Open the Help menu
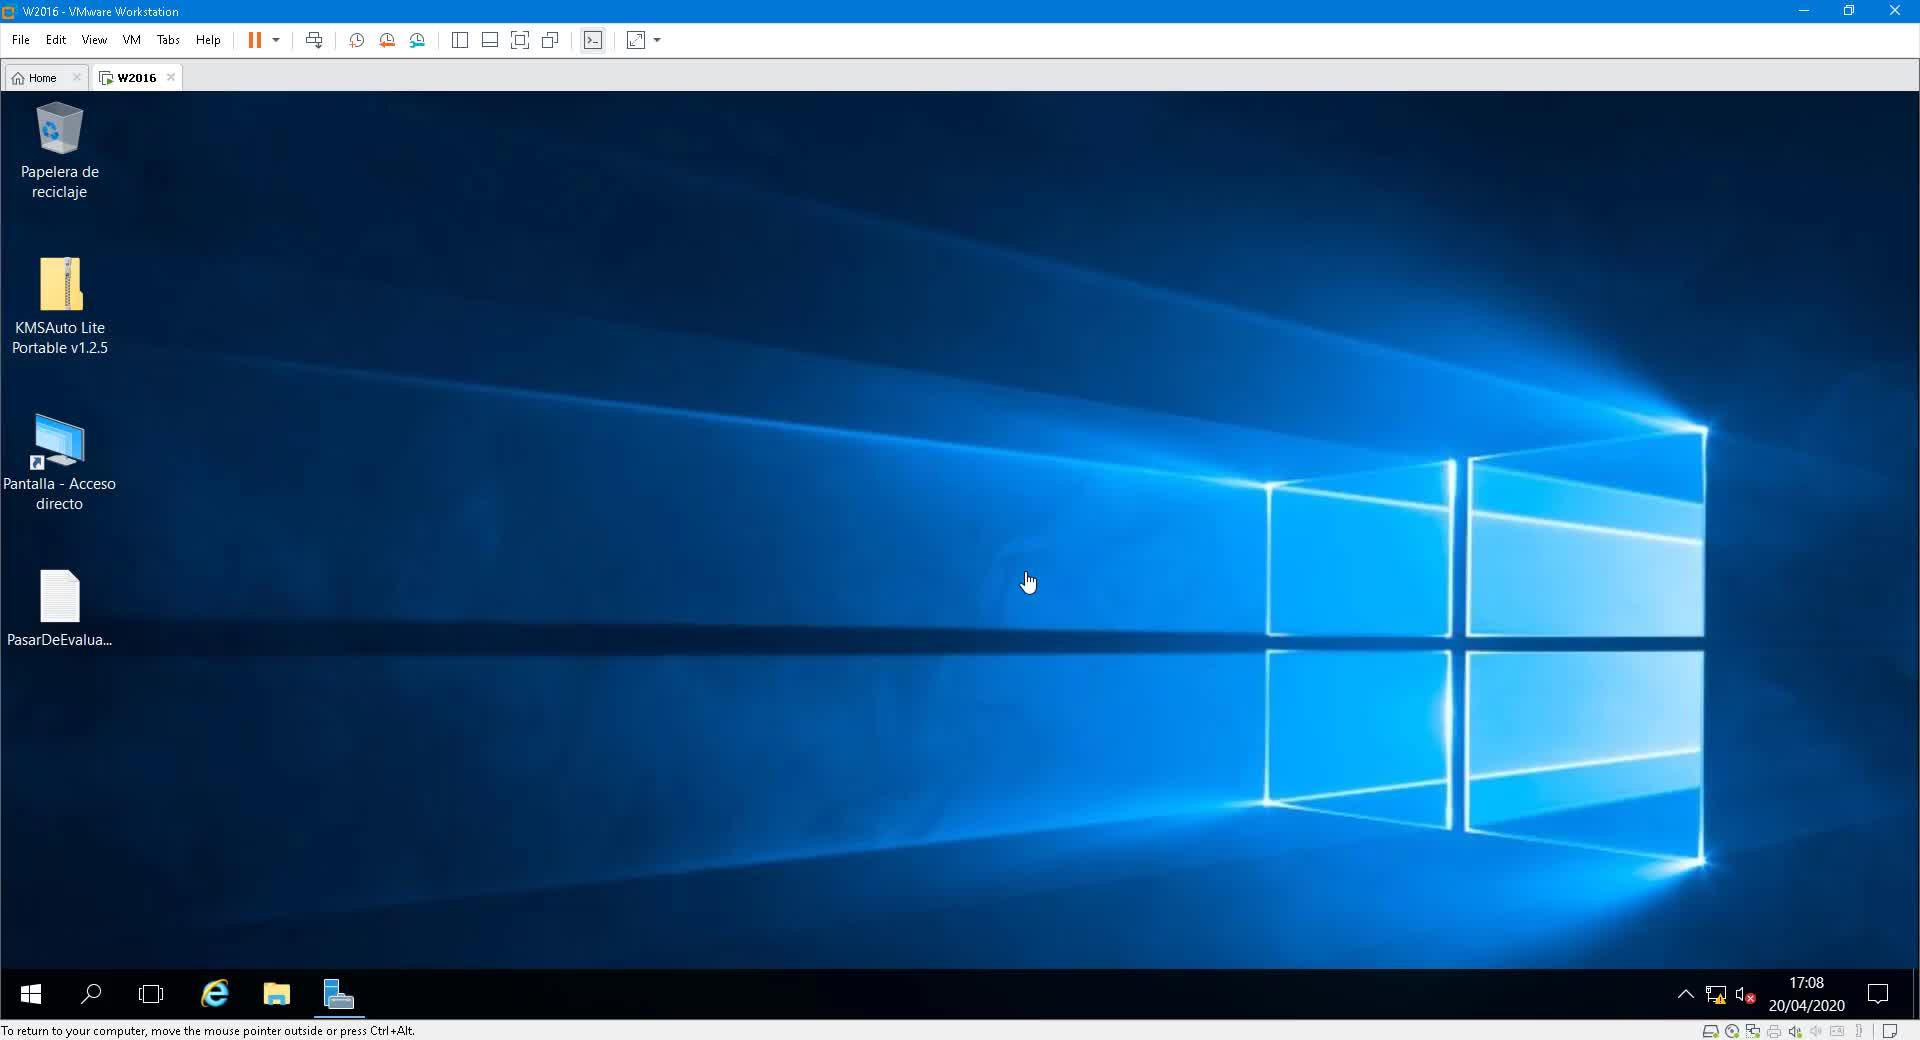 click(208, 40)
